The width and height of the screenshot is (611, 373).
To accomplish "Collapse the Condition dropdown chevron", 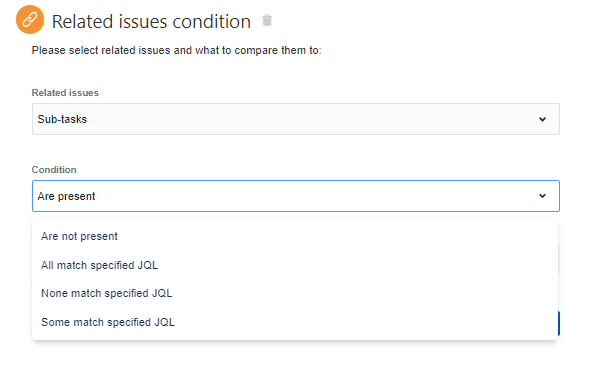I will click(542, 196).
